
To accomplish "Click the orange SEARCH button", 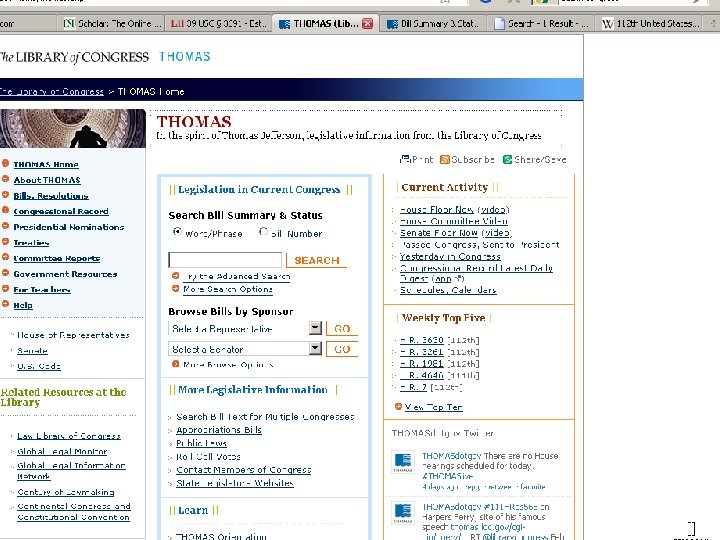I will (316, 260).
